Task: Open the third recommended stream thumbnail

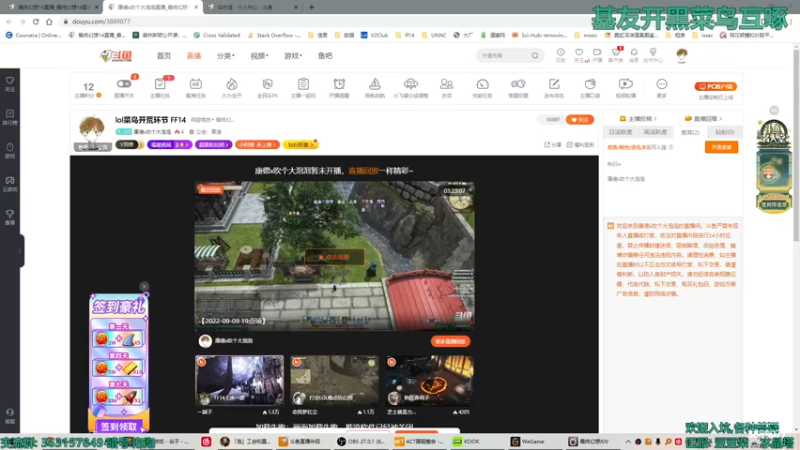Action: [x=430, y=381]
